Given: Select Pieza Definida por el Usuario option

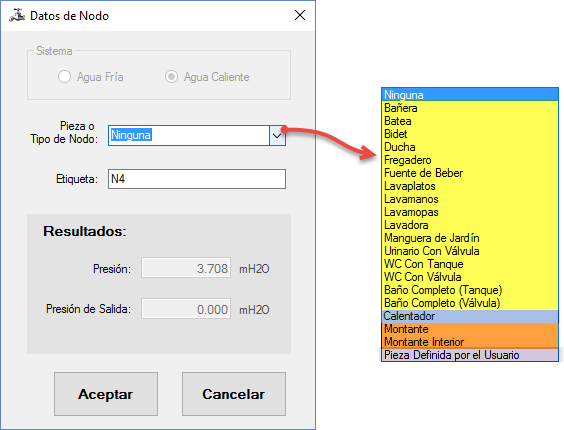Looking at the screenshot, I should (470, 355).
